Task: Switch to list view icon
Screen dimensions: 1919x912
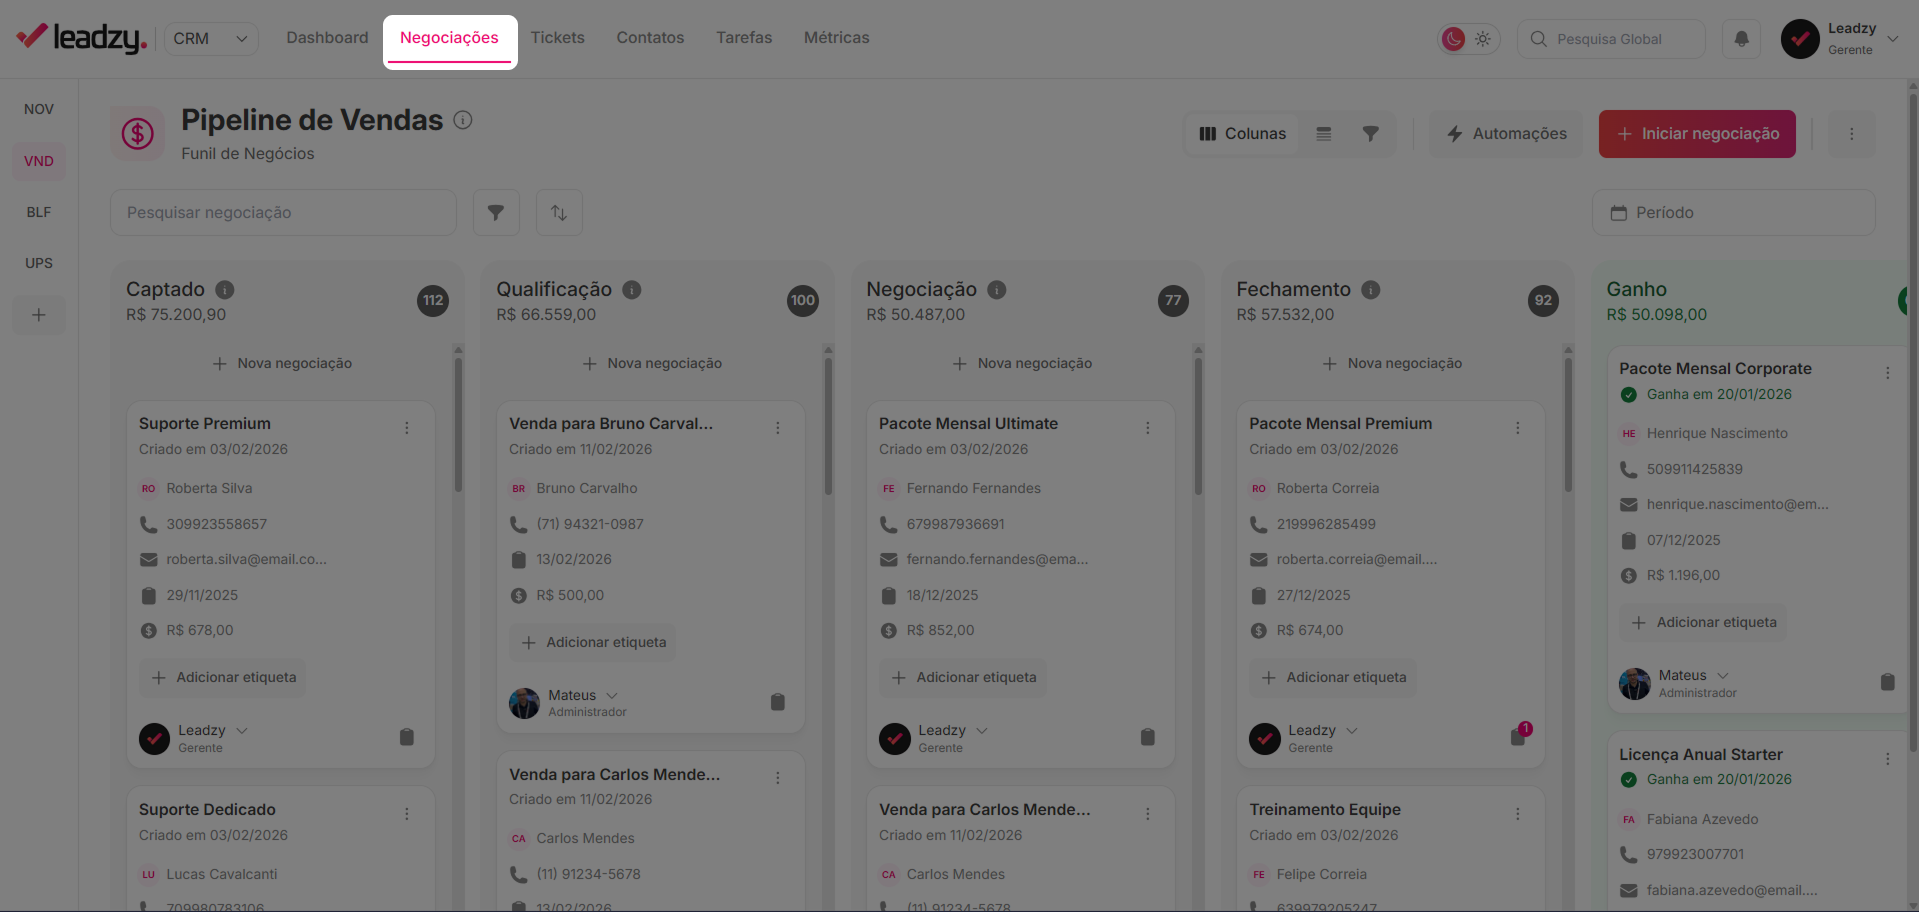Action: pyautogui.click(x=1323, y=134)
